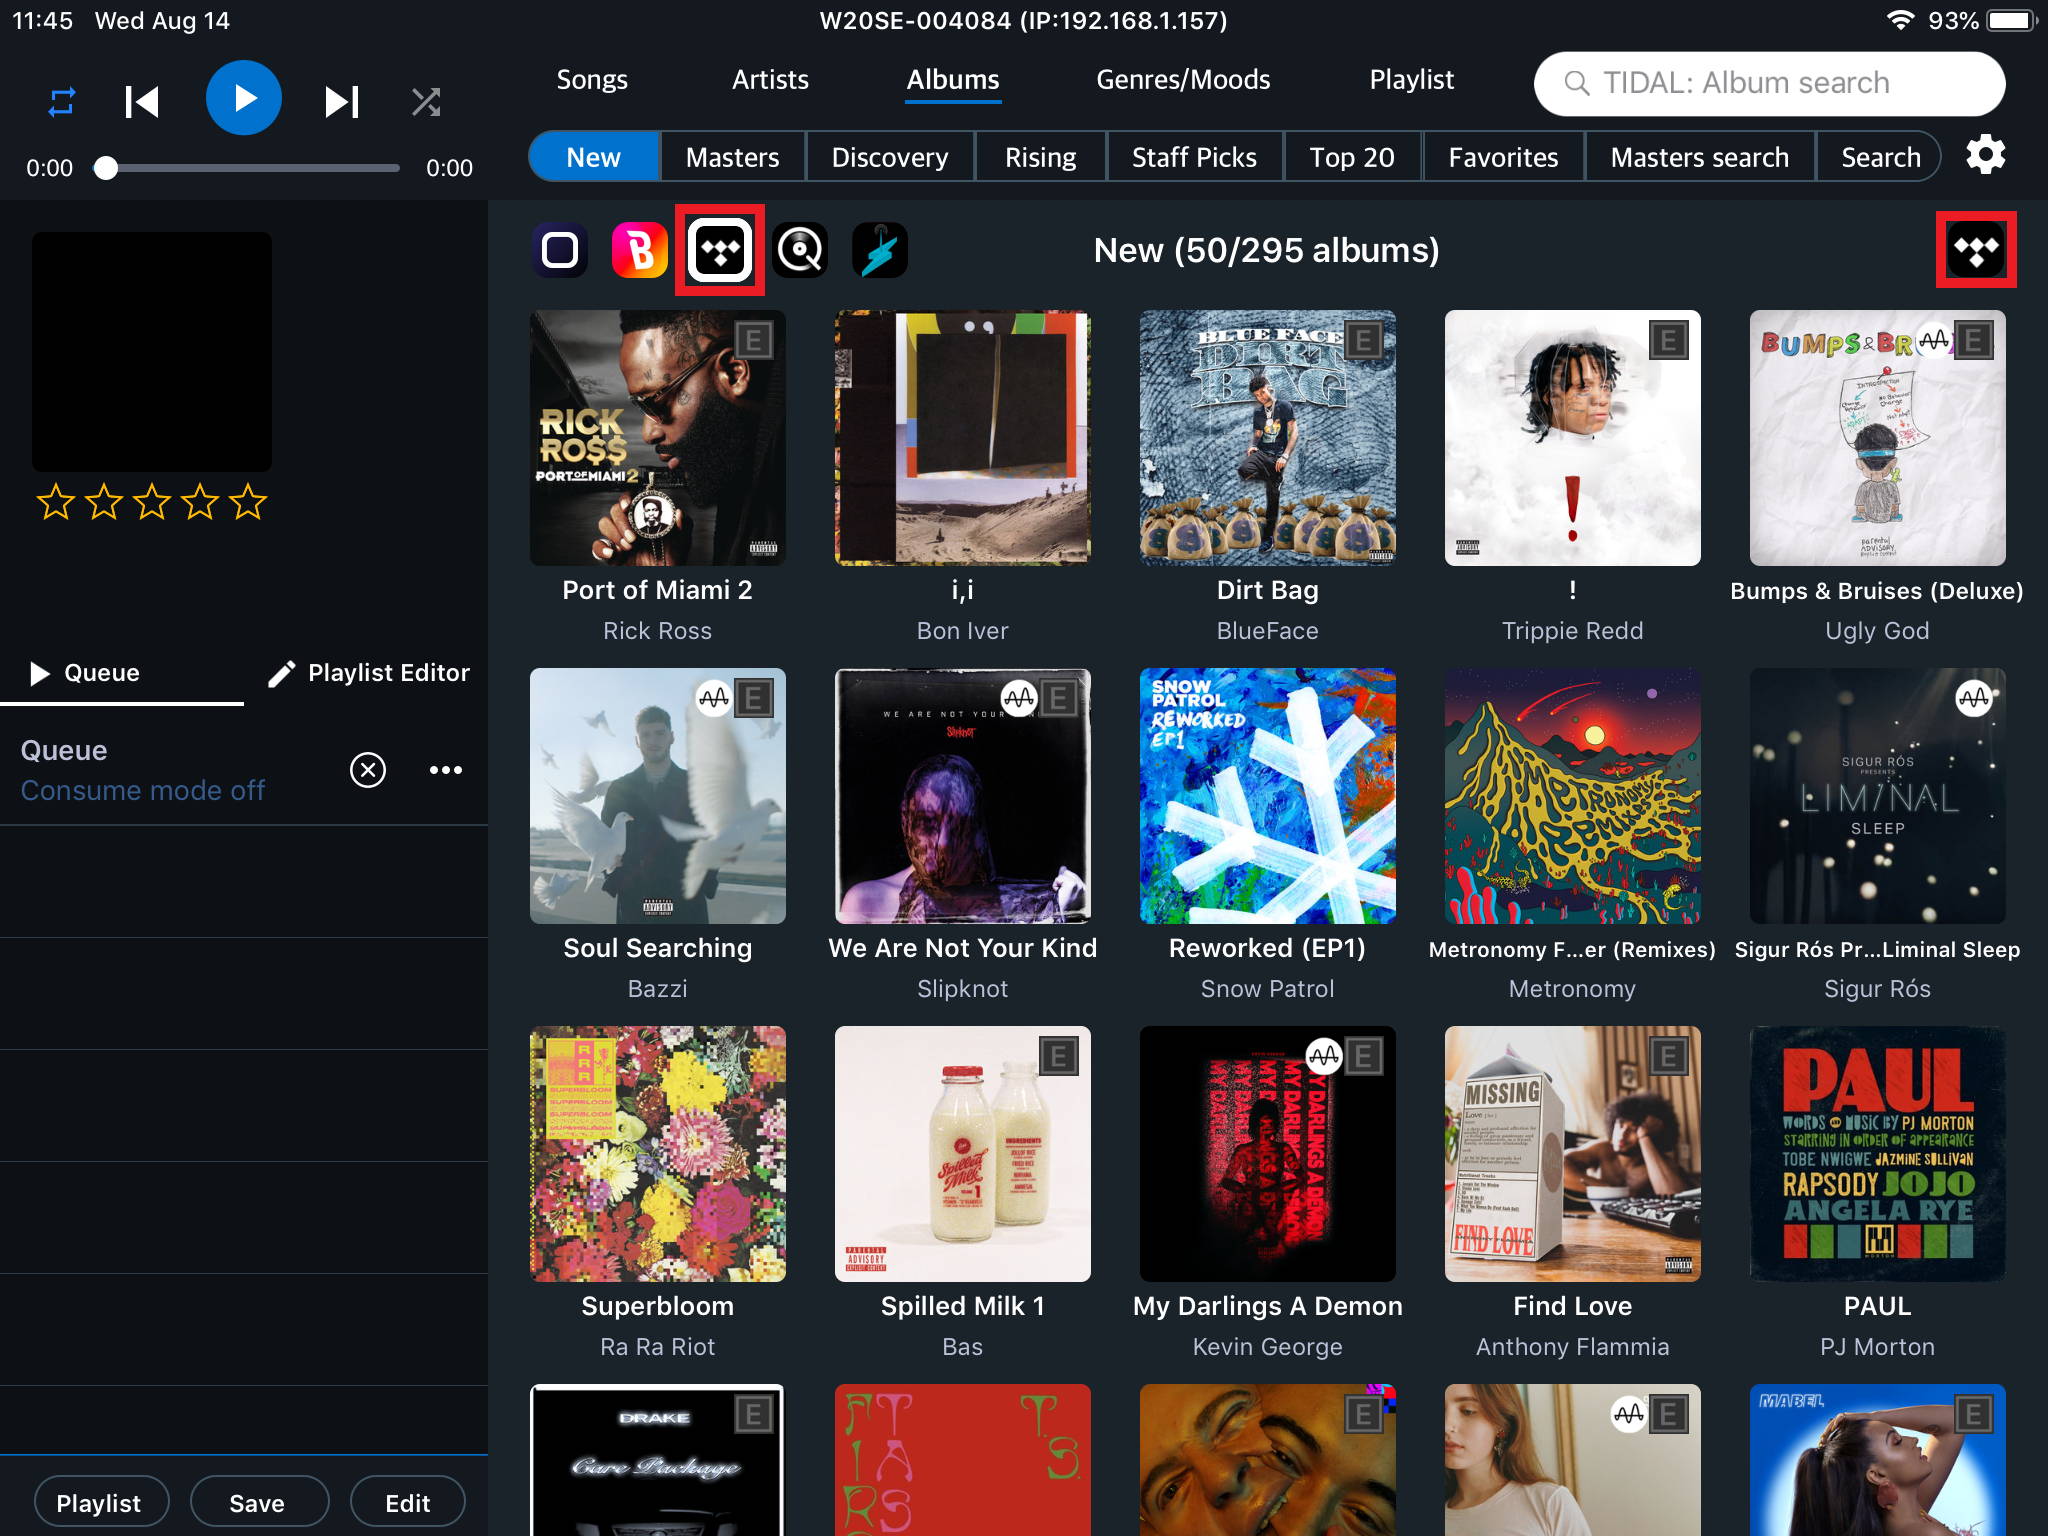Click the Ra Ra Riot artist name

(658, 1347)
